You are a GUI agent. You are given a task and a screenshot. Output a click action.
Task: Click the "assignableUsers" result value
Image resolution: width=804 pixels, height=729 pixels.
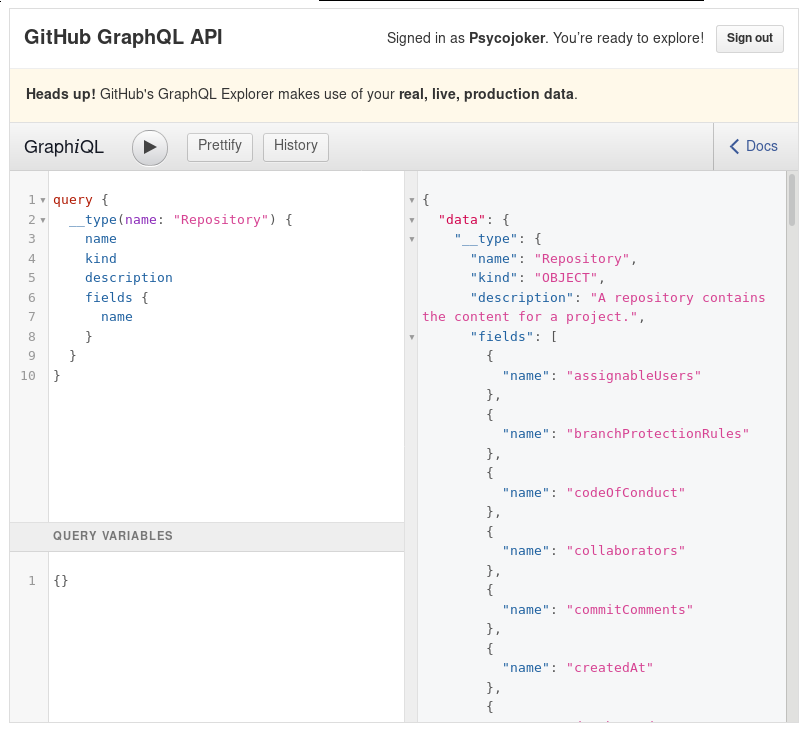(x=633, y=376)
